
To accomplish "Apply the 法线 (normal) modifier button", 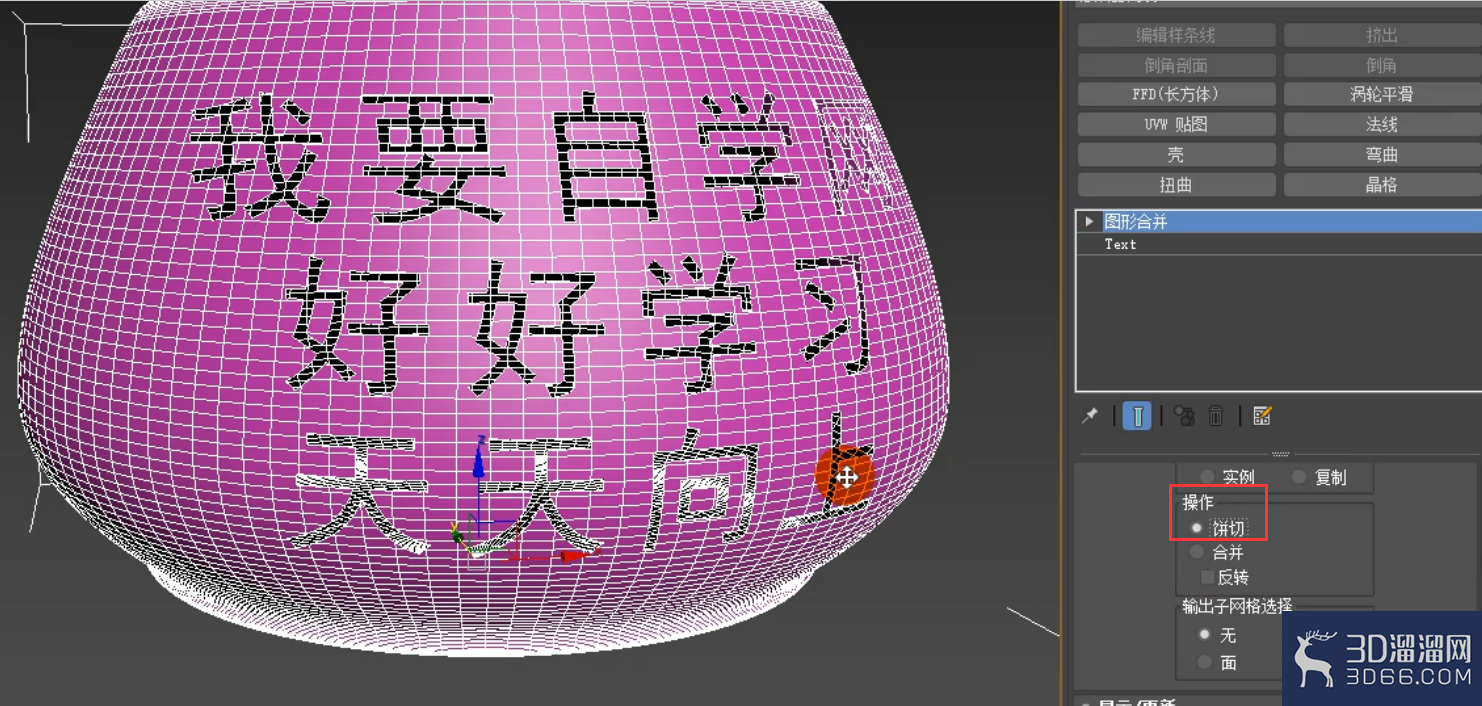I will click(x=1381, y=125).
